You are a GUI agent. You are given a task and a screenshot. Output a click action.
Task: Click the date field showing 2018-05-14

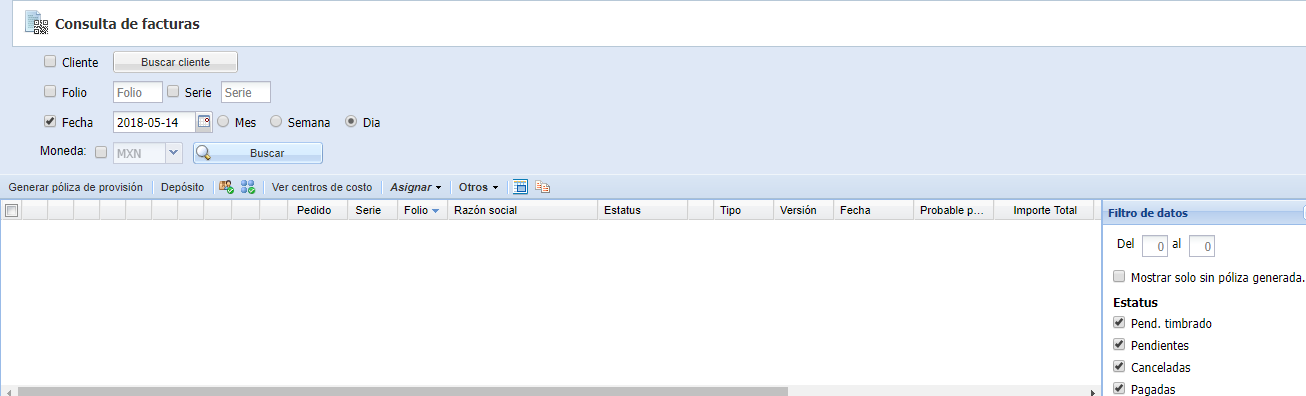[x=155, y=122]
